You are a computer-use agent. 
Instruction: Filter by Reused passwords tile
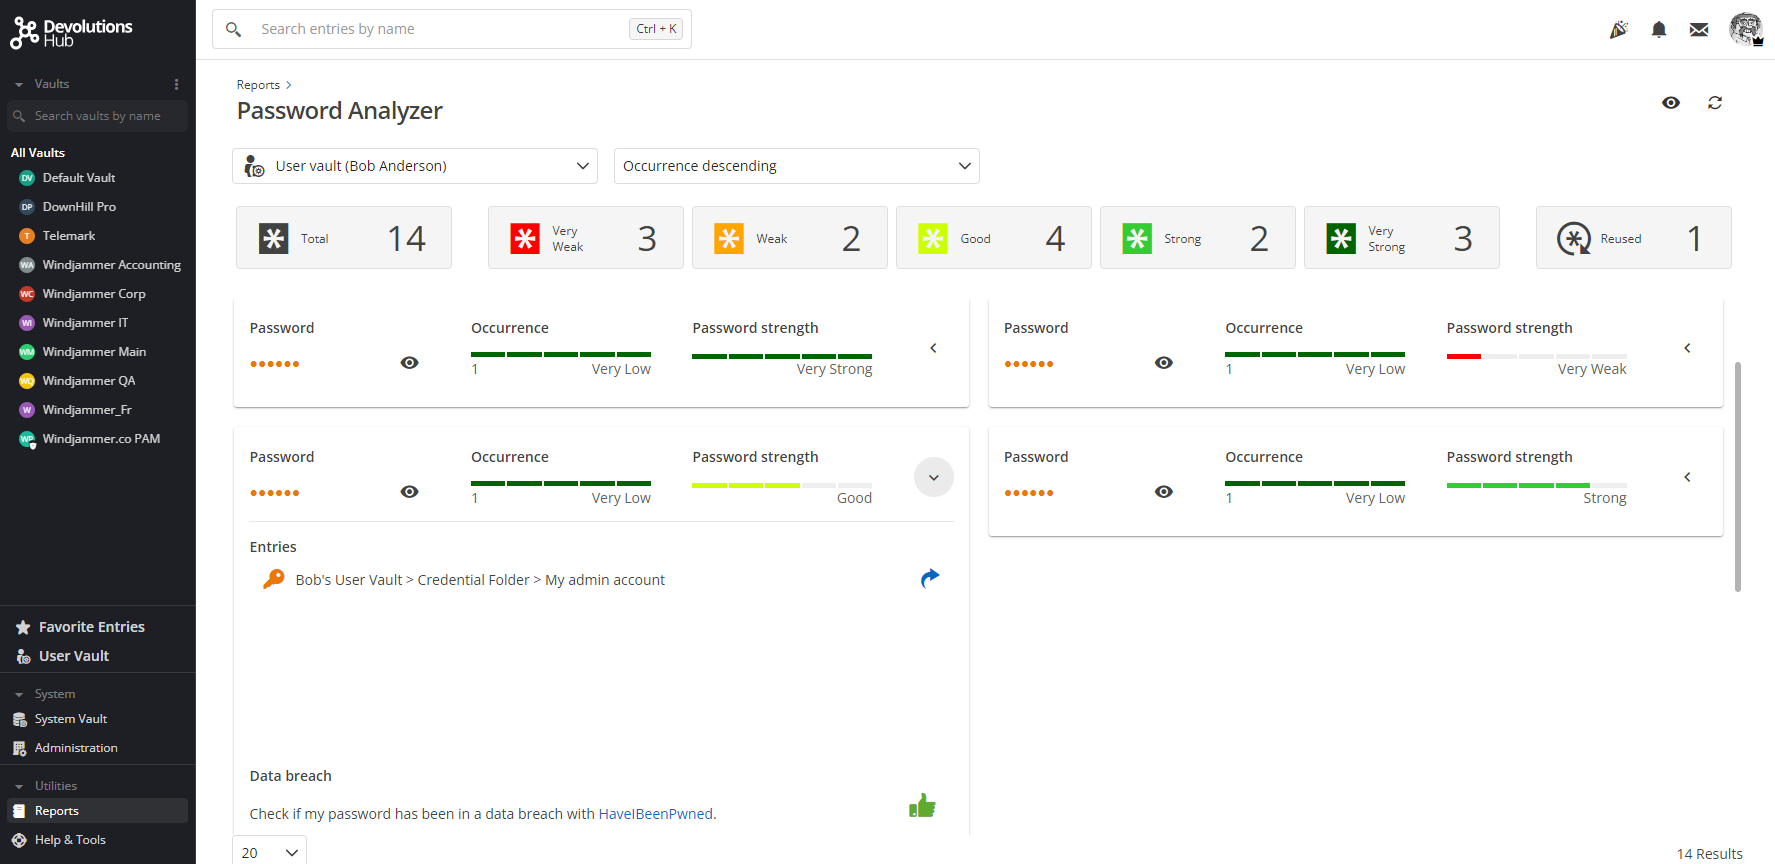(1634, 238)
